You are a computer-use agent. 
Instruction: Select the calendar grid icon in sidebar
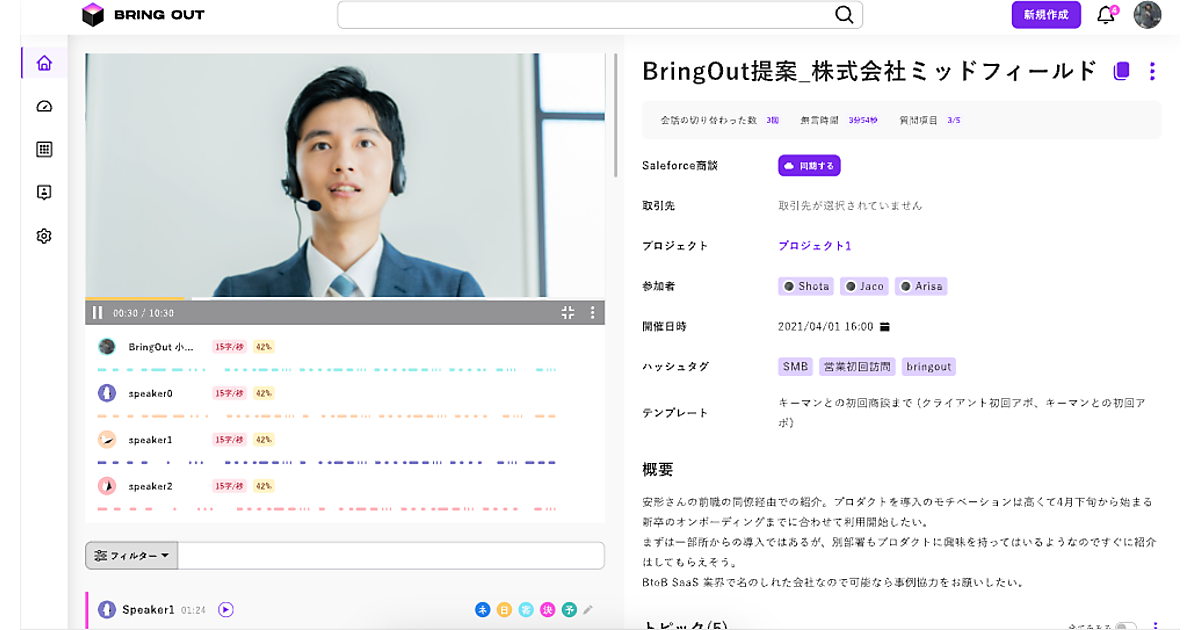[x=44, y=150]
